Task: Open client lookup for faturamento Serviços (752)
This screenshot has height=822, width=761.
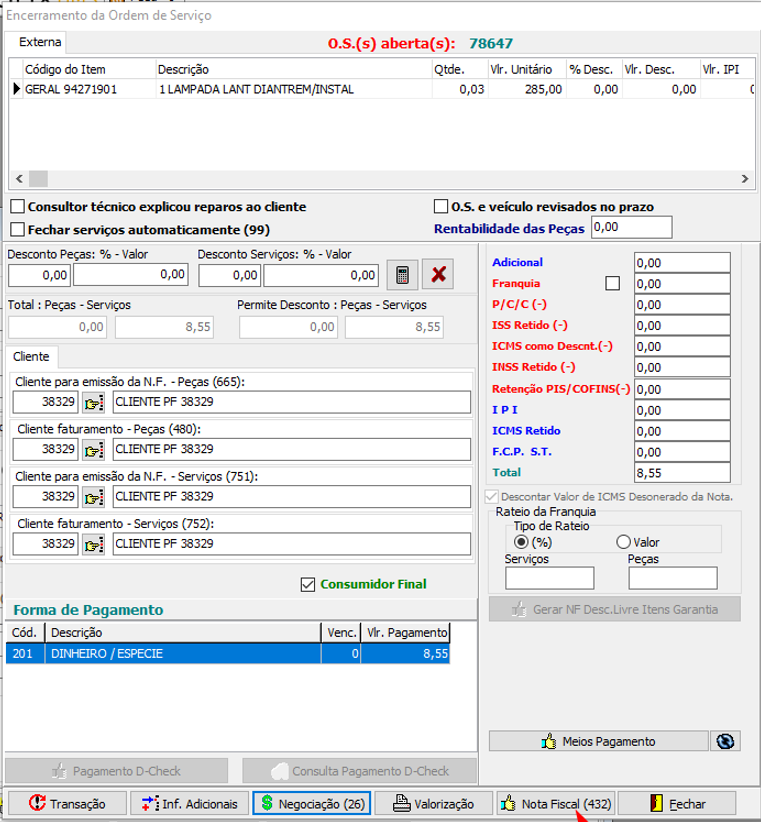Action: click(x=94, y=544)
